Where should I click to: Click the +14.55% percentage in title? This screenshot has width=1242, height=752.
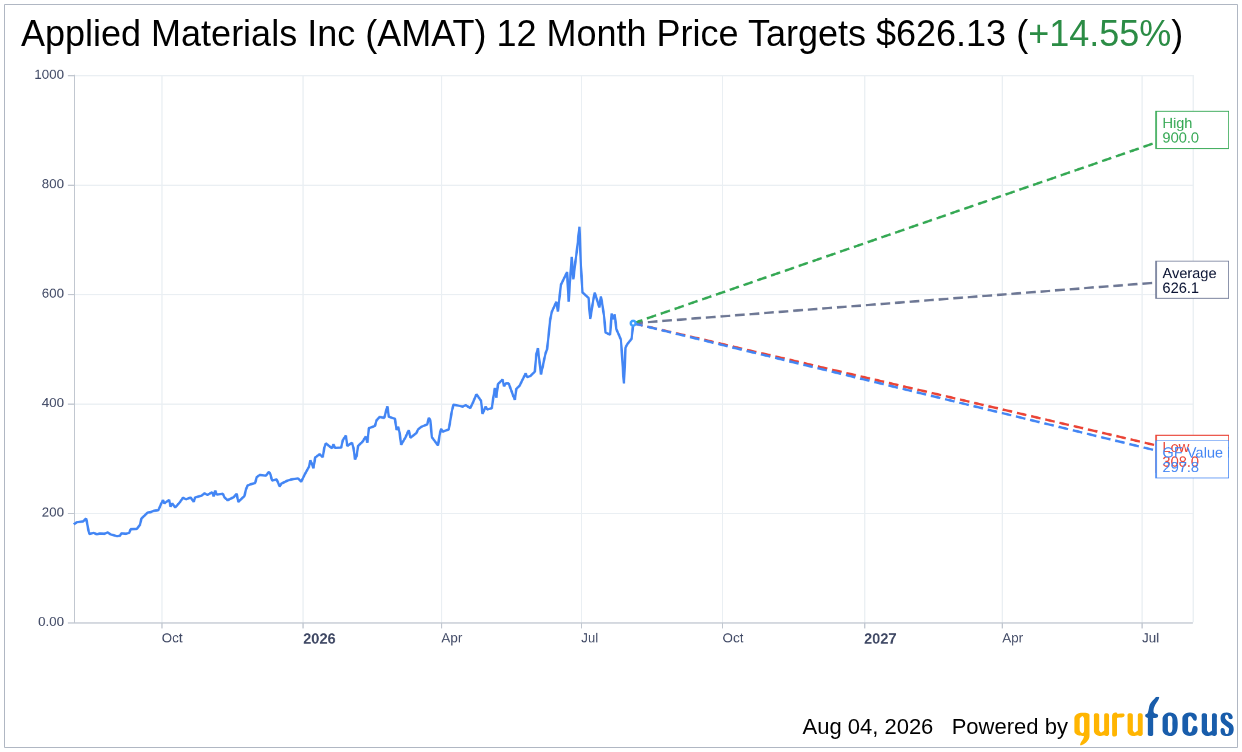pos(1099,34)
